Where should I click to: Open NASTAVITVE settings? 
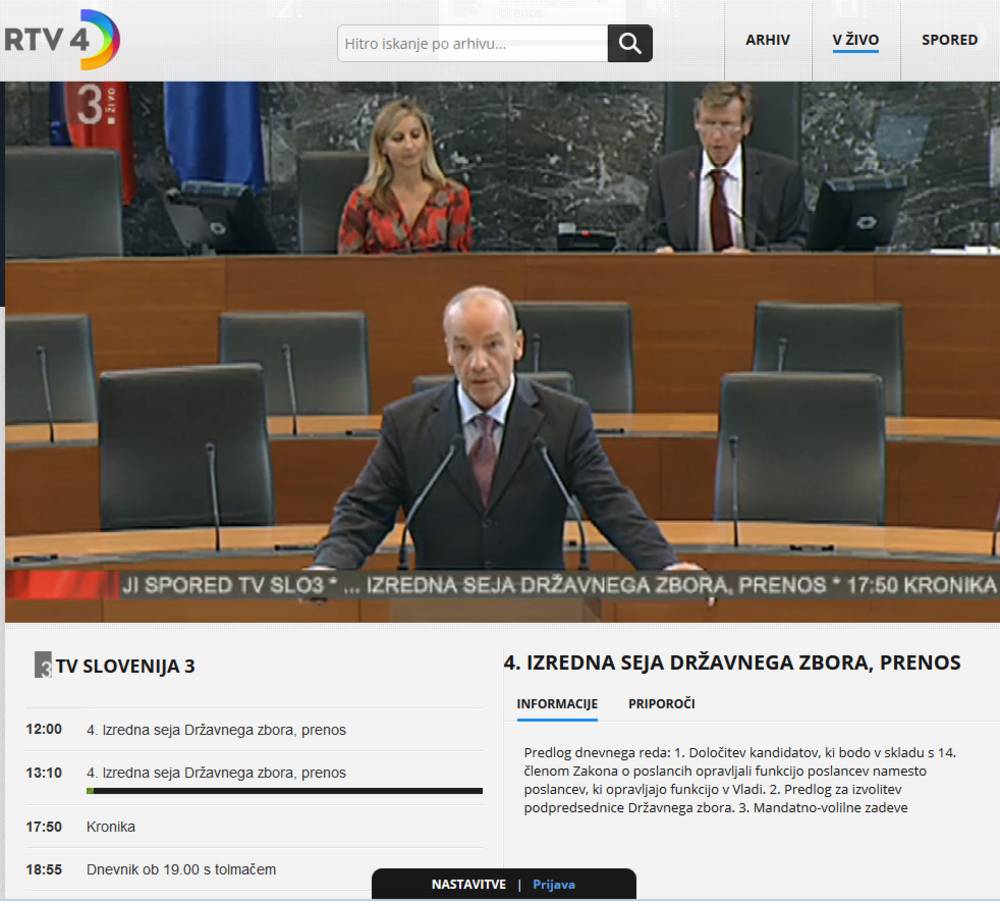tap(469, 884)
